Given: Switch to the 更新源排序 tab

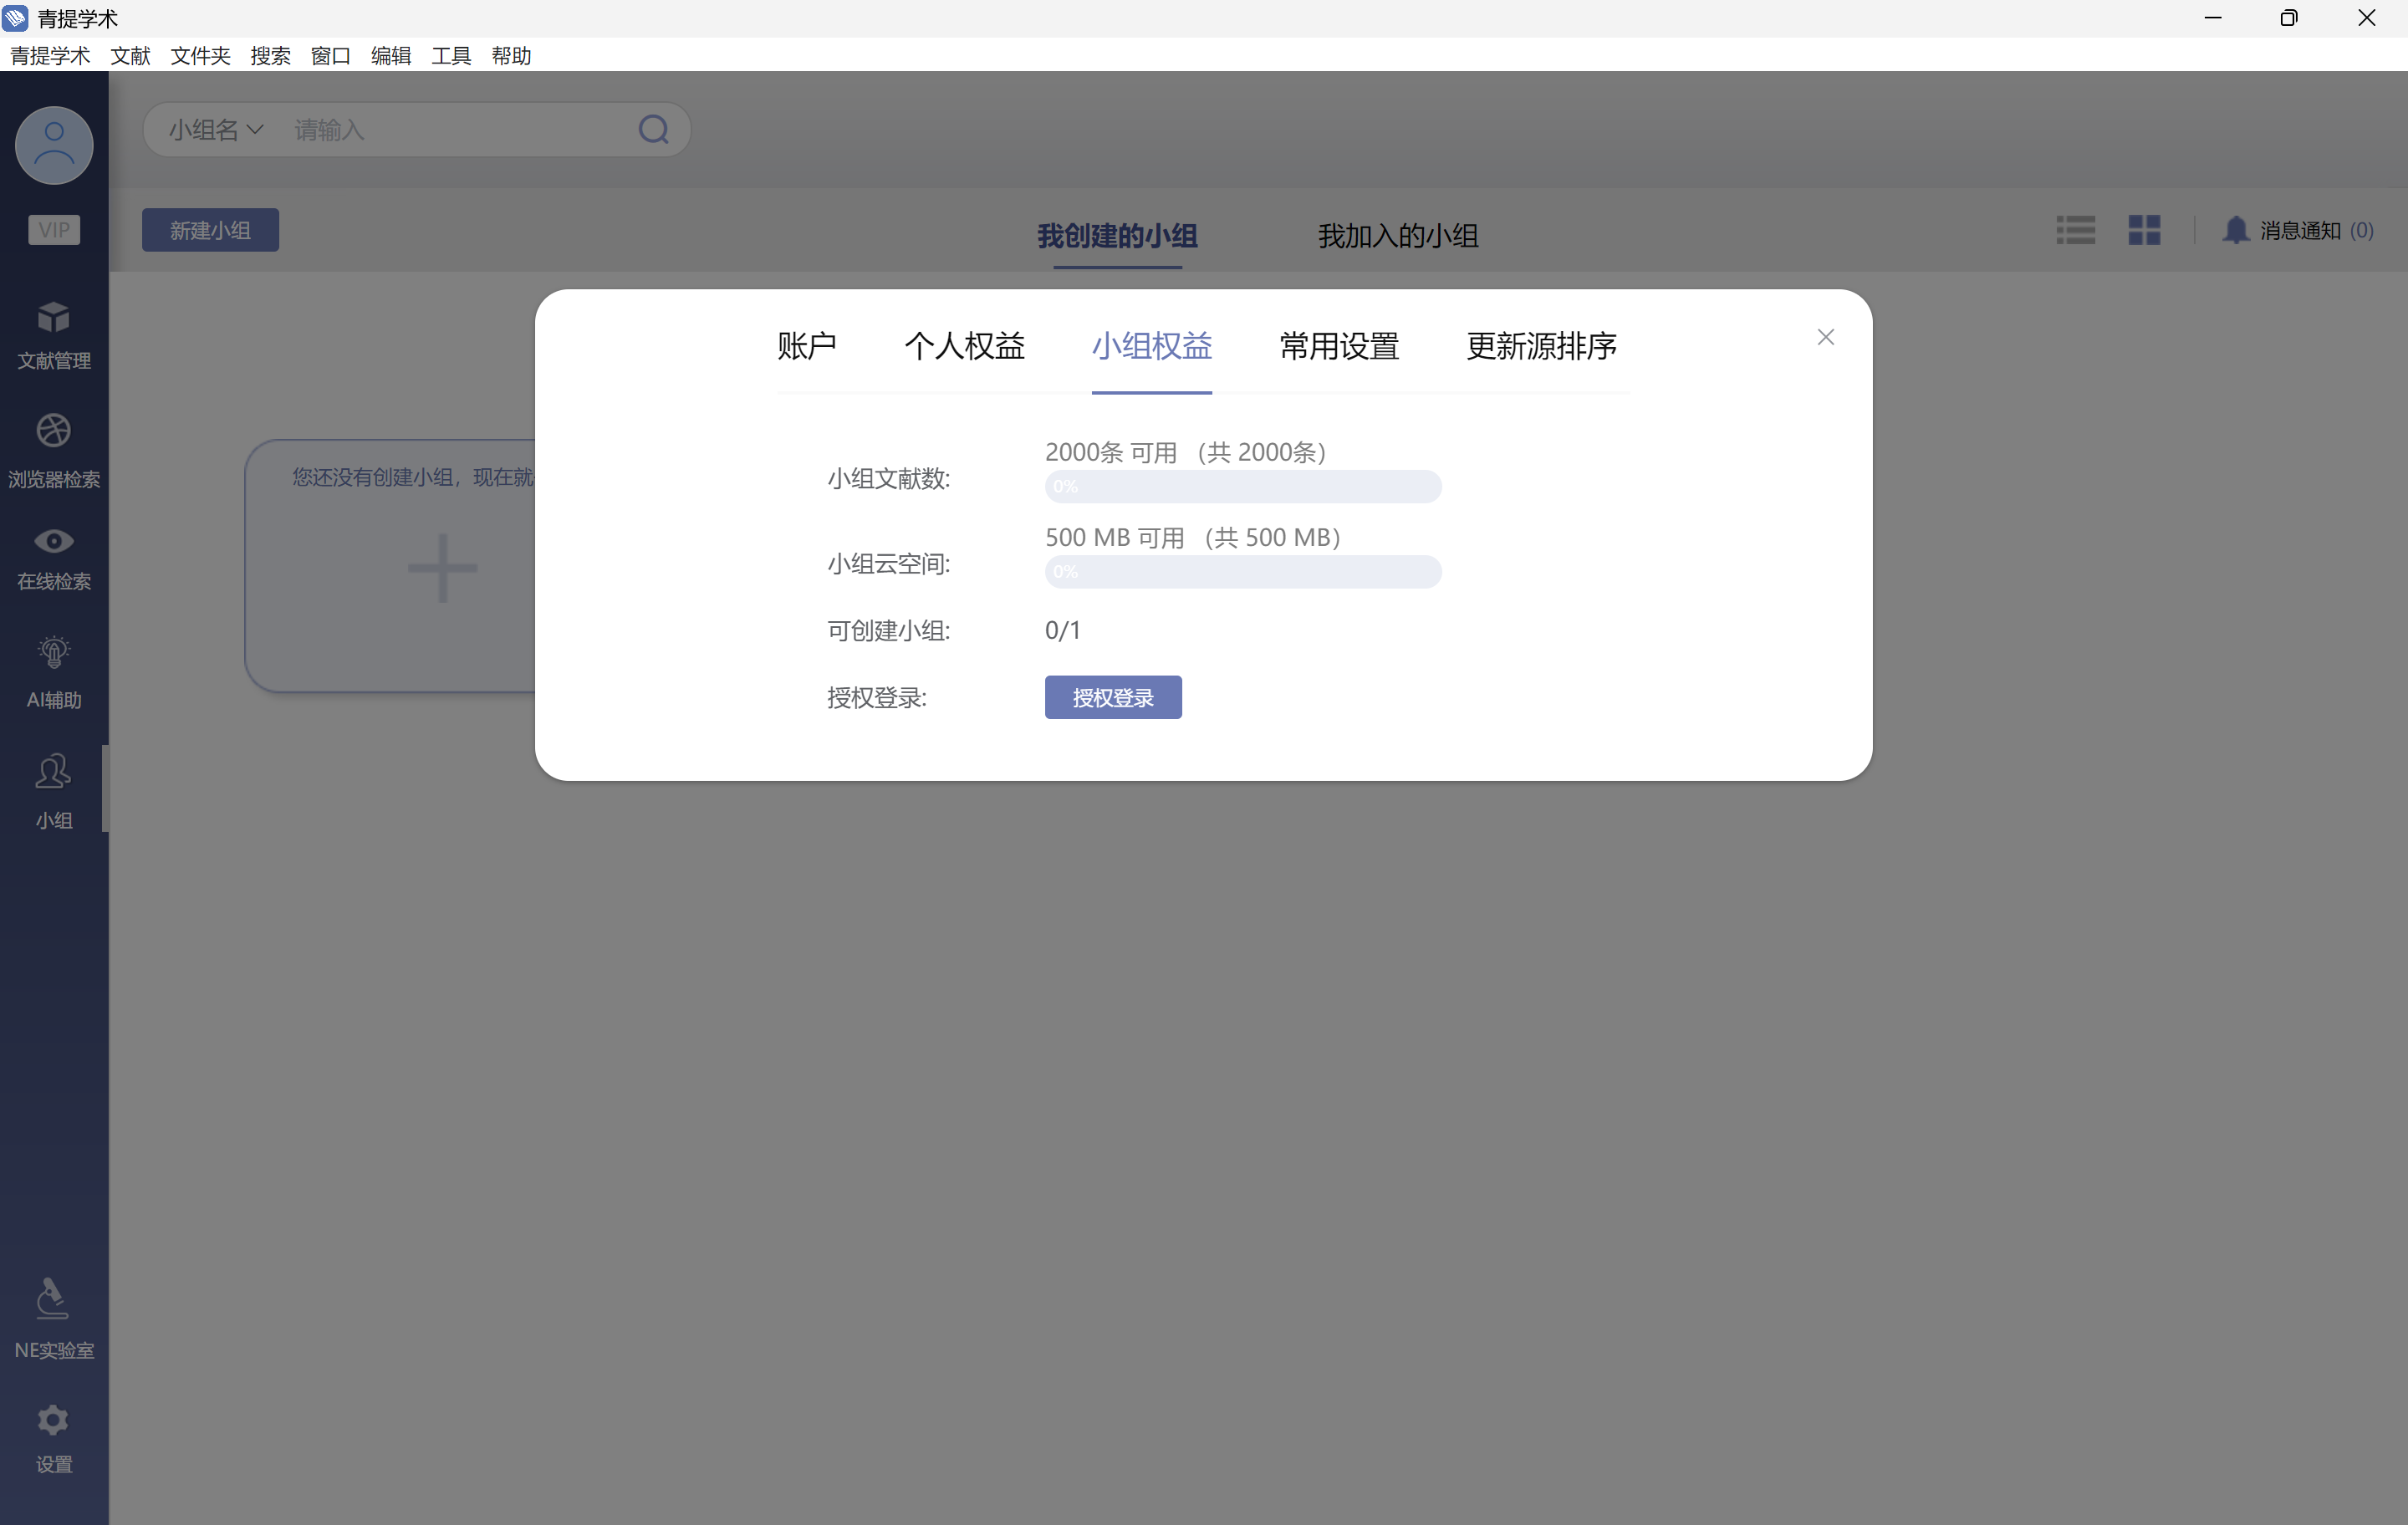Looking at the screenshot, I should coord(1541,346).
